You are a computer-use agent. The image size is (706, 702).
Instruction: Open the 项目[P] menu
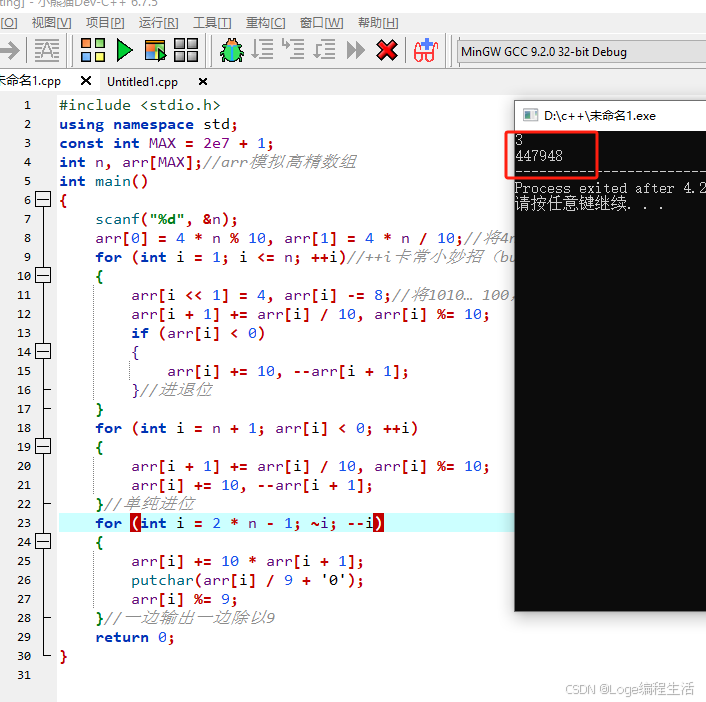tap(105, 23)
